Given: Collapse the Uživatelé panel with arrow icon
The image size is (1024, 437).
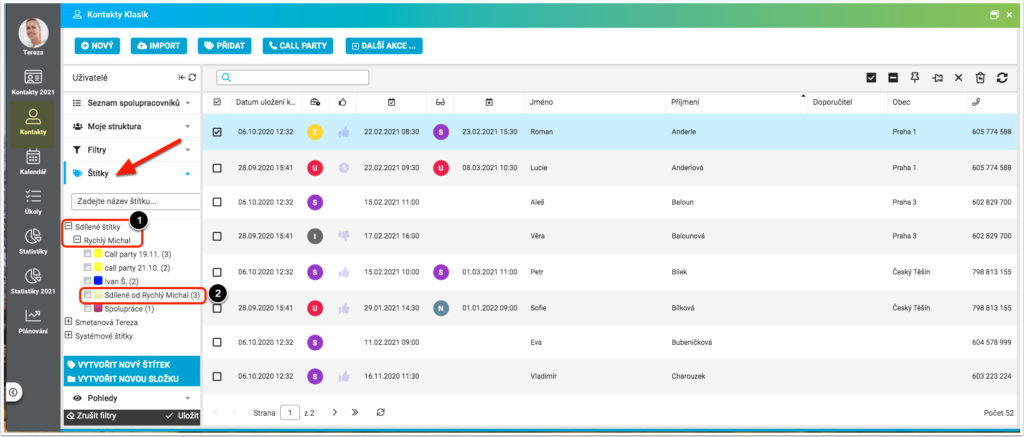Looking at the screenshot, I should 182,78.
